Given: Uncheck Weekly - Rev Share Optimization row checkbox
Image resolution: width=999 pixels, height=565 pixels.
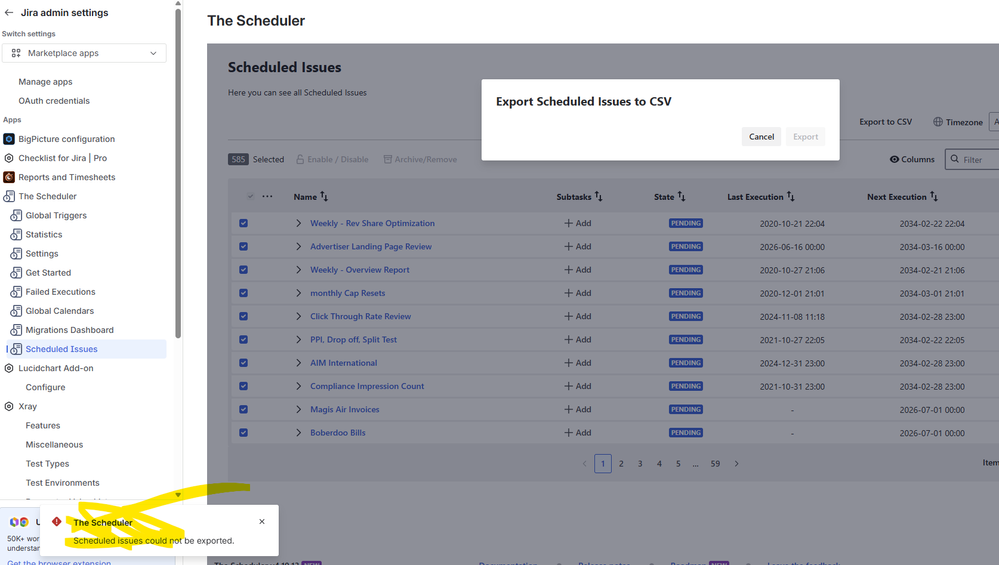Looking at the screenshot, I should 243,223.
